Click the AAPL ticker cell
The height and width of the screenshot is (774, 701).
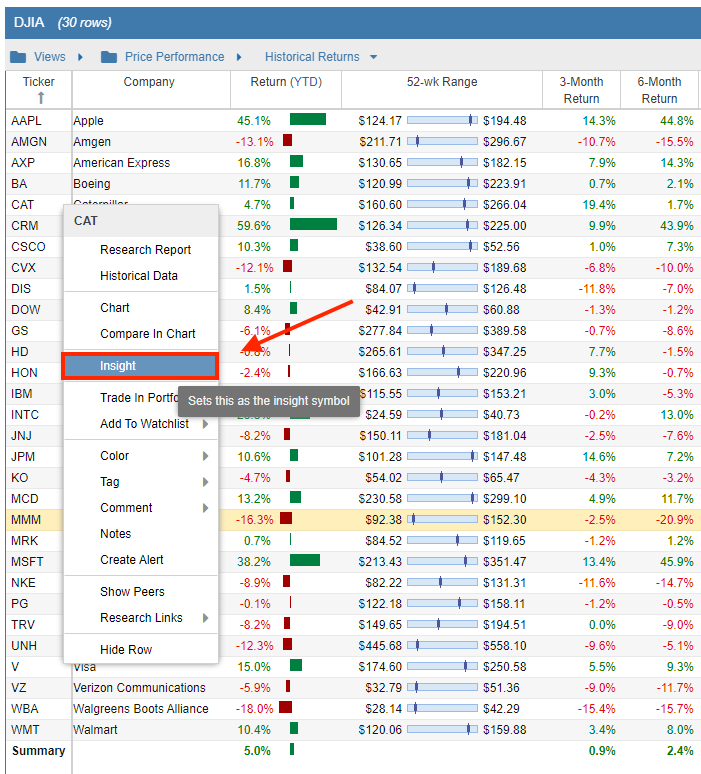pos(26,121)
